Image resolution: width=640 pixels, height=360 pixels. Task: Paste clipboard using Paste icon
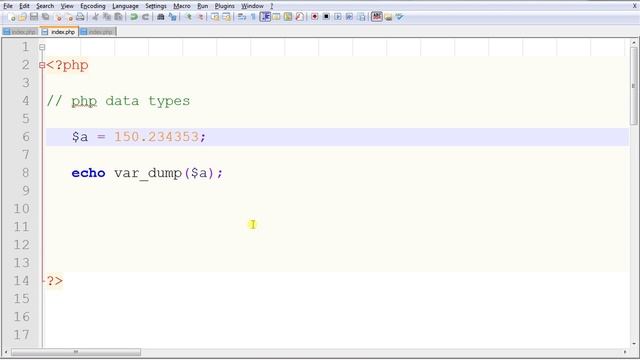click(118, 17)
